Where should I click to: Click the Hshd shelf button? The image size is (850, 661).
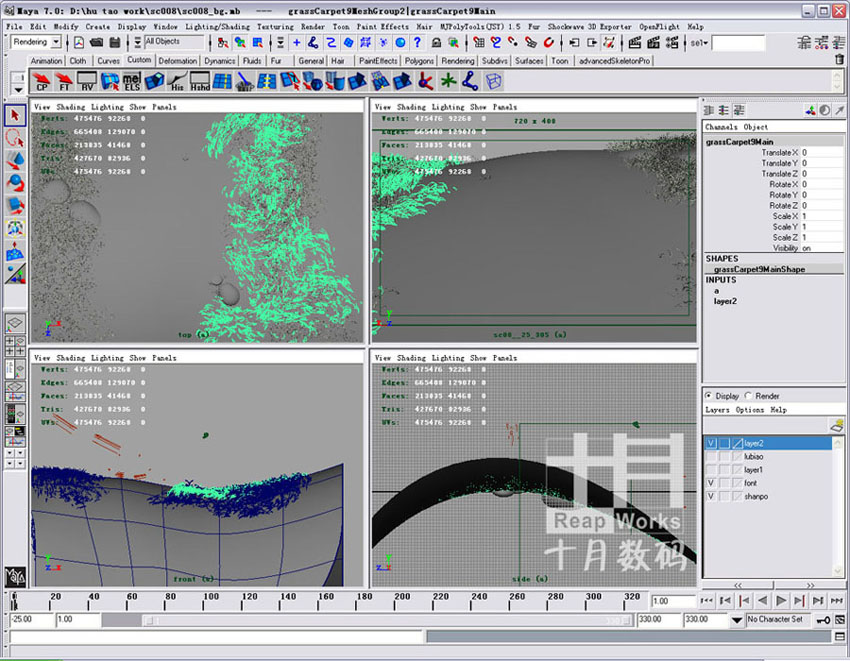199,81
